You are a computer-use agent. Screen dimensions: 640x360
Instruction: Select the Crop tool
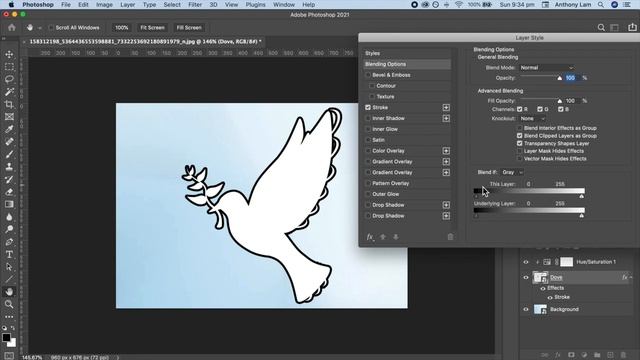click(9, 104)
